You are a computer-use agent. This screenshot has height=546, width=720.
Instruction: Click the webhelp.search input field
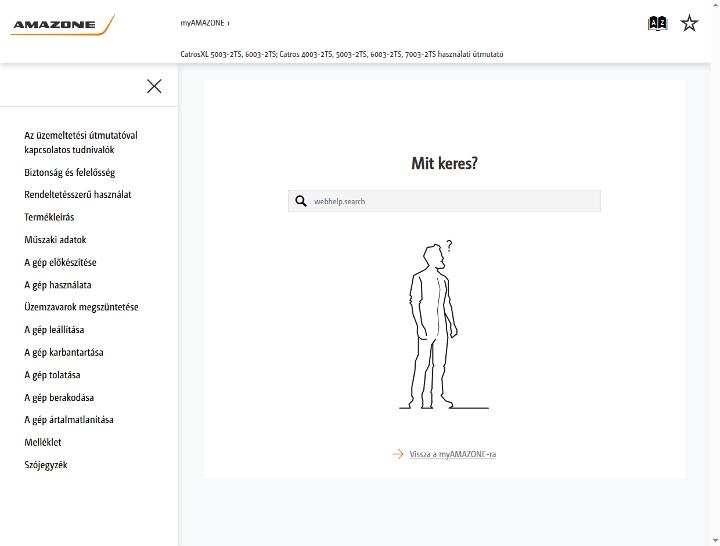click(x=444, y=201)
